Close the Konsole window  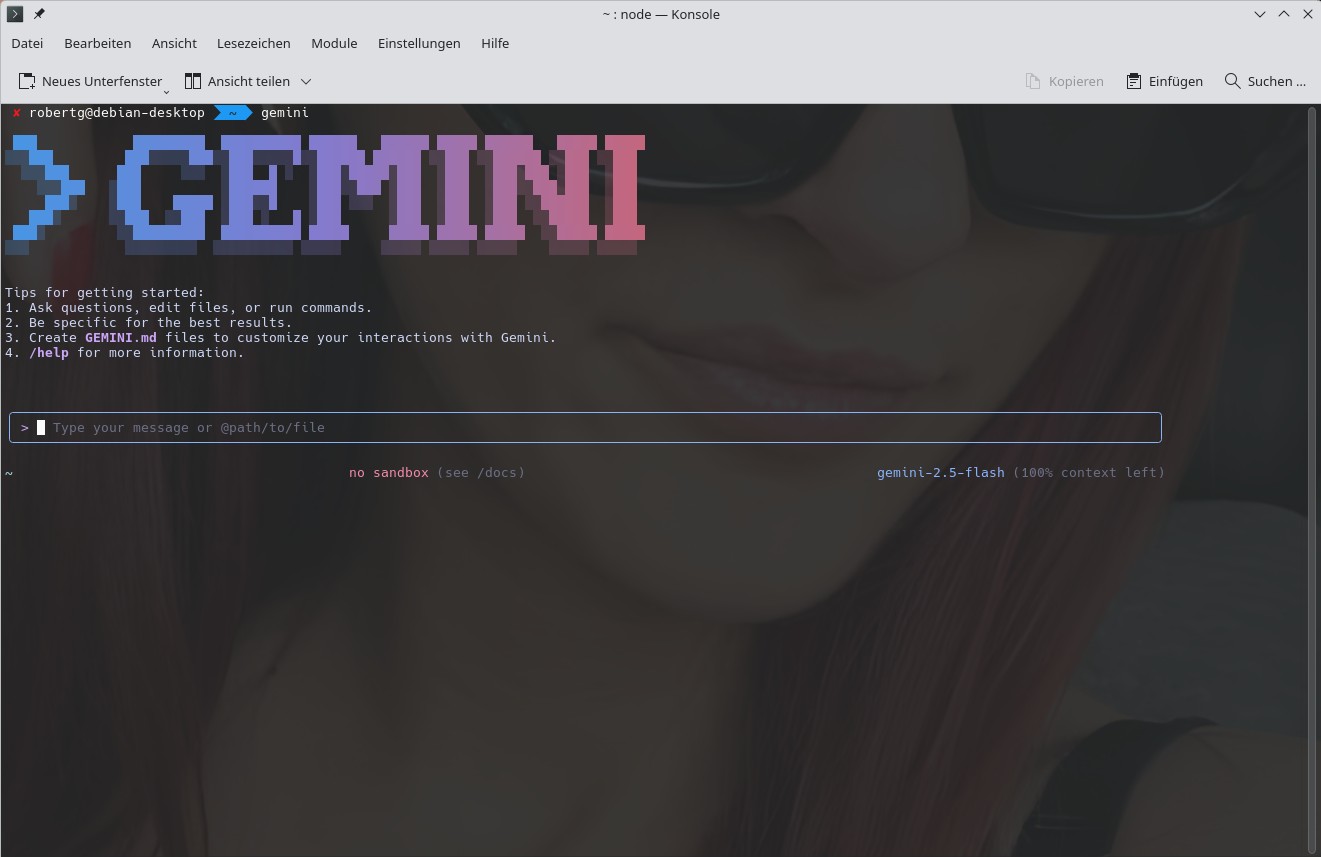[x=1307, y=14]
